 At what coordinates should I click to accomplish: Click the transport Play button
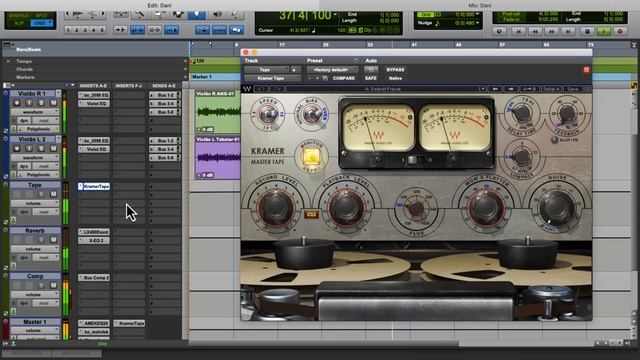(x=604, y=31)
